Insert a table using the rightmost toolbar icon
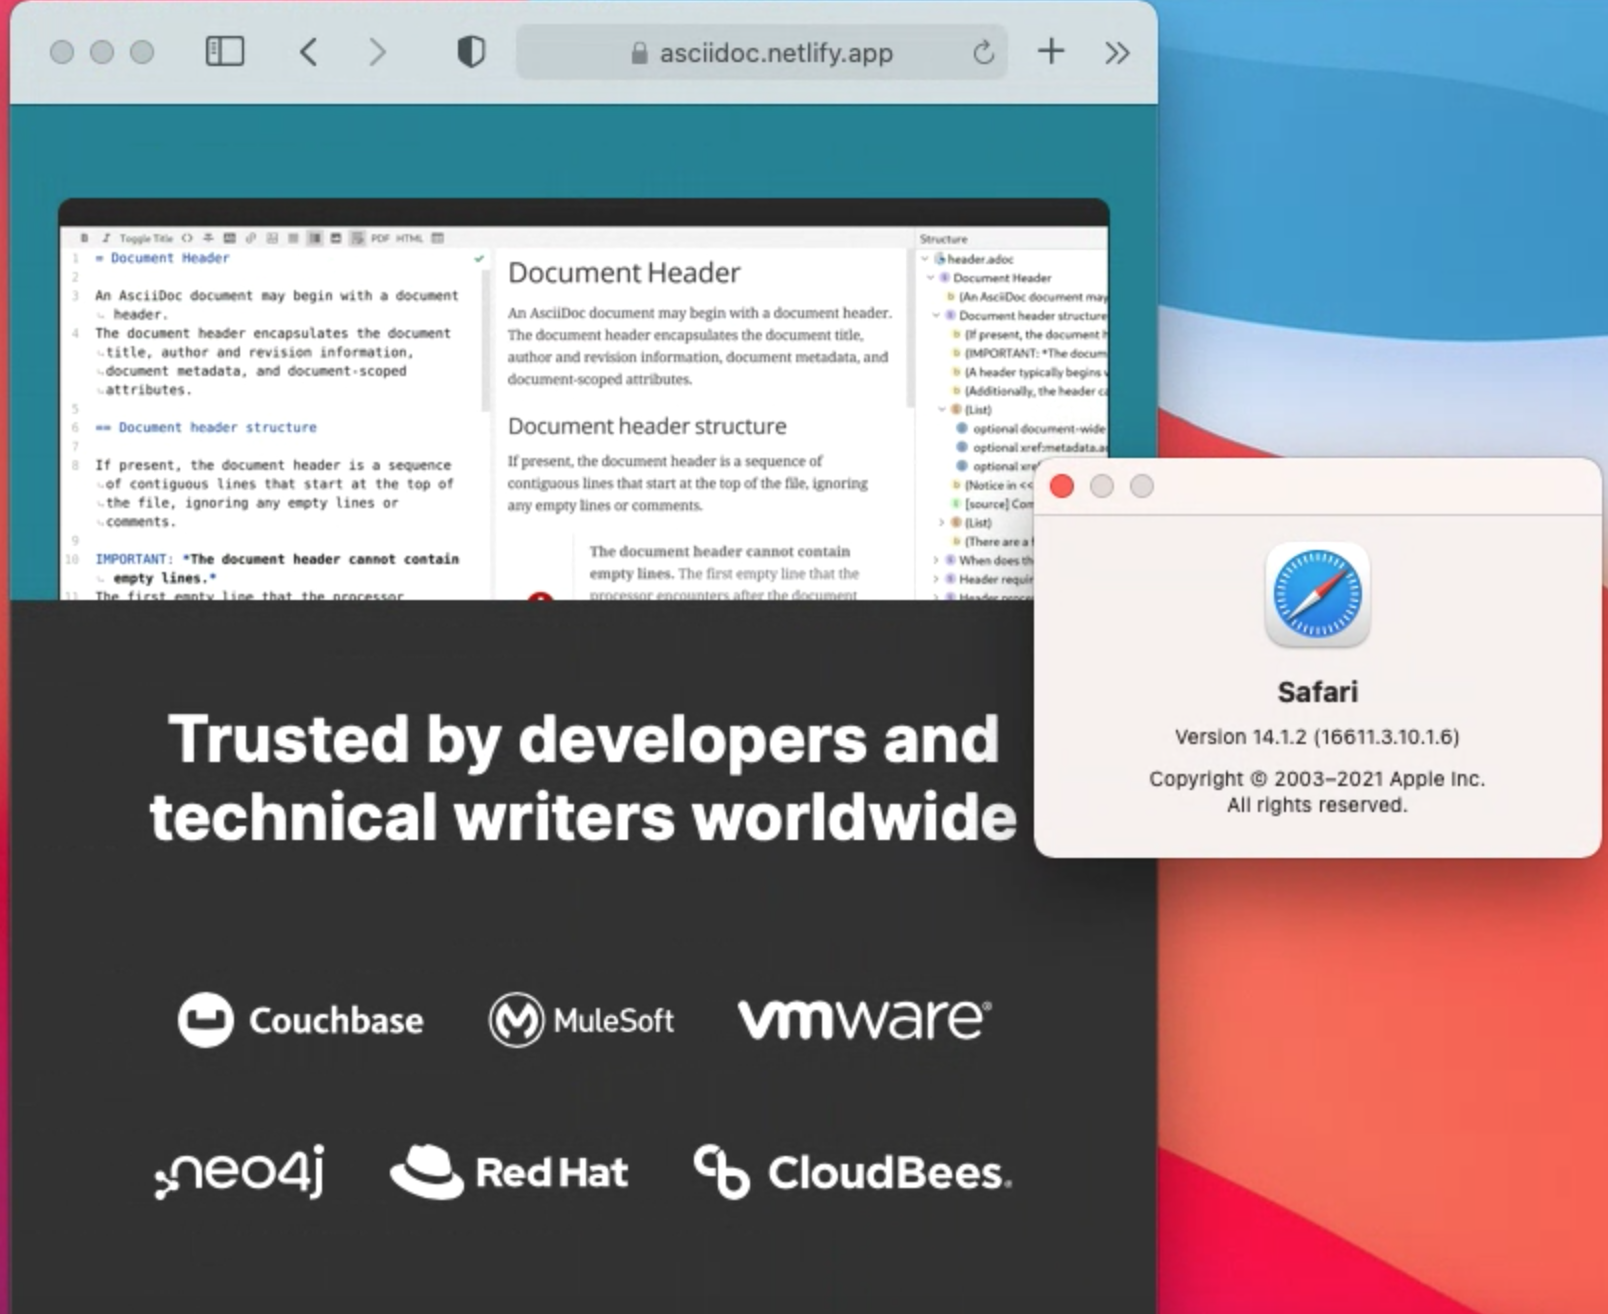Image resolution: width=1608 pixels, height=1314 pixels. click(437, 238)
